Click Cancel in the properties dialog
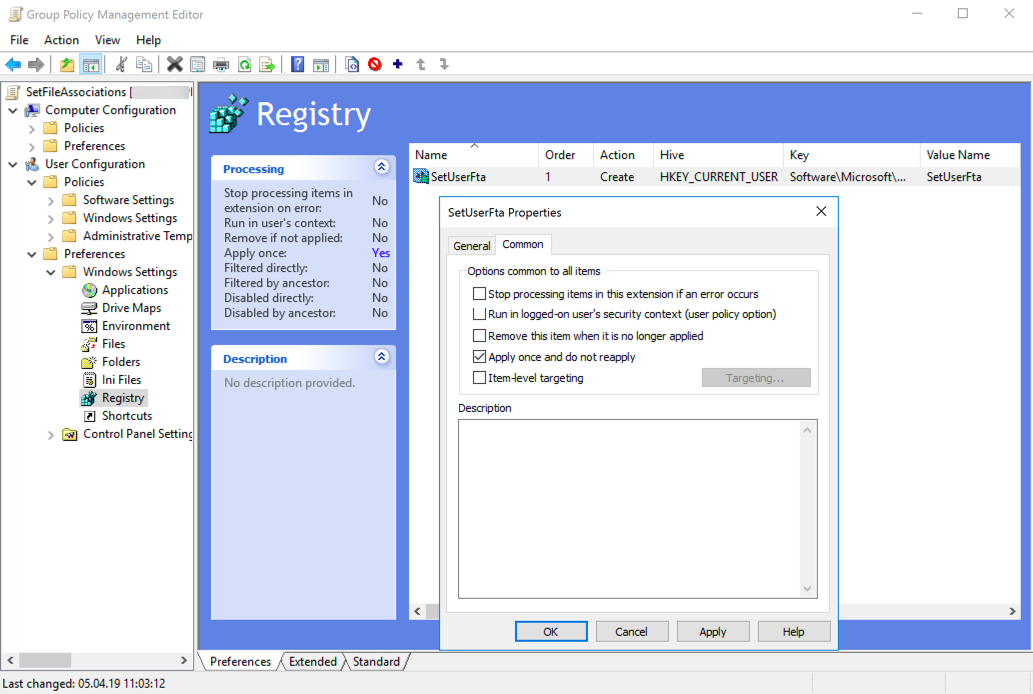This screenshot has height=694, width=1033. tap(631, 631)
